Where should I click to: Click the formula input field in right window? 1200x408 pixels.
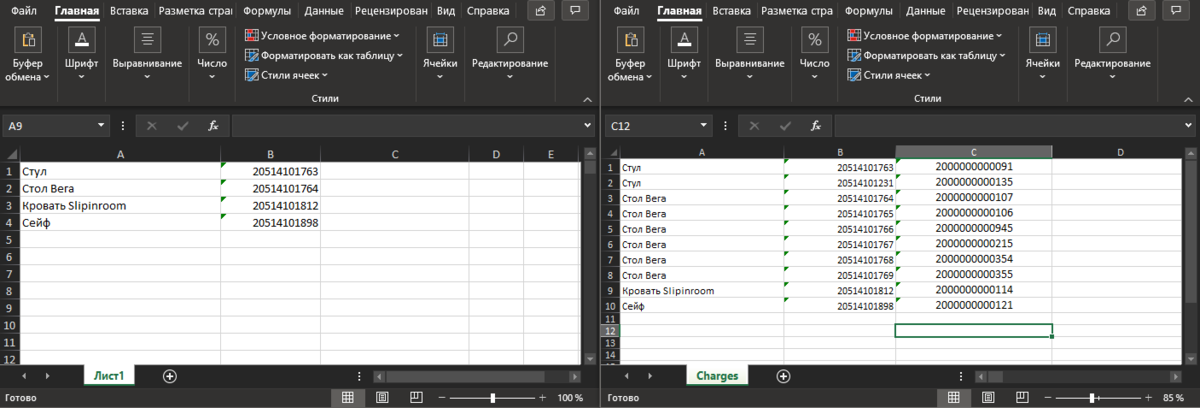[x=1008, y=126]
